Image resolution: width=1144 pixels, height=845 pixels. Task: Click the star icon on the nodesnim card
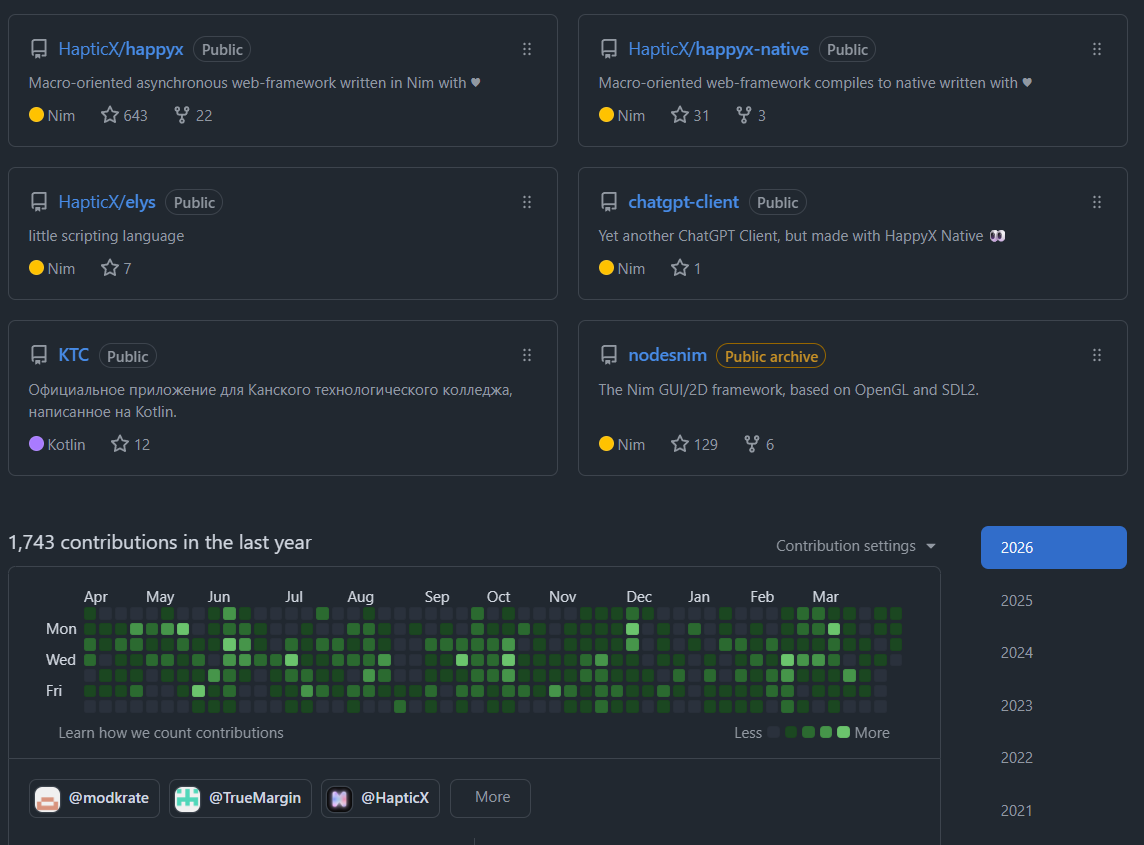point(679,443)
